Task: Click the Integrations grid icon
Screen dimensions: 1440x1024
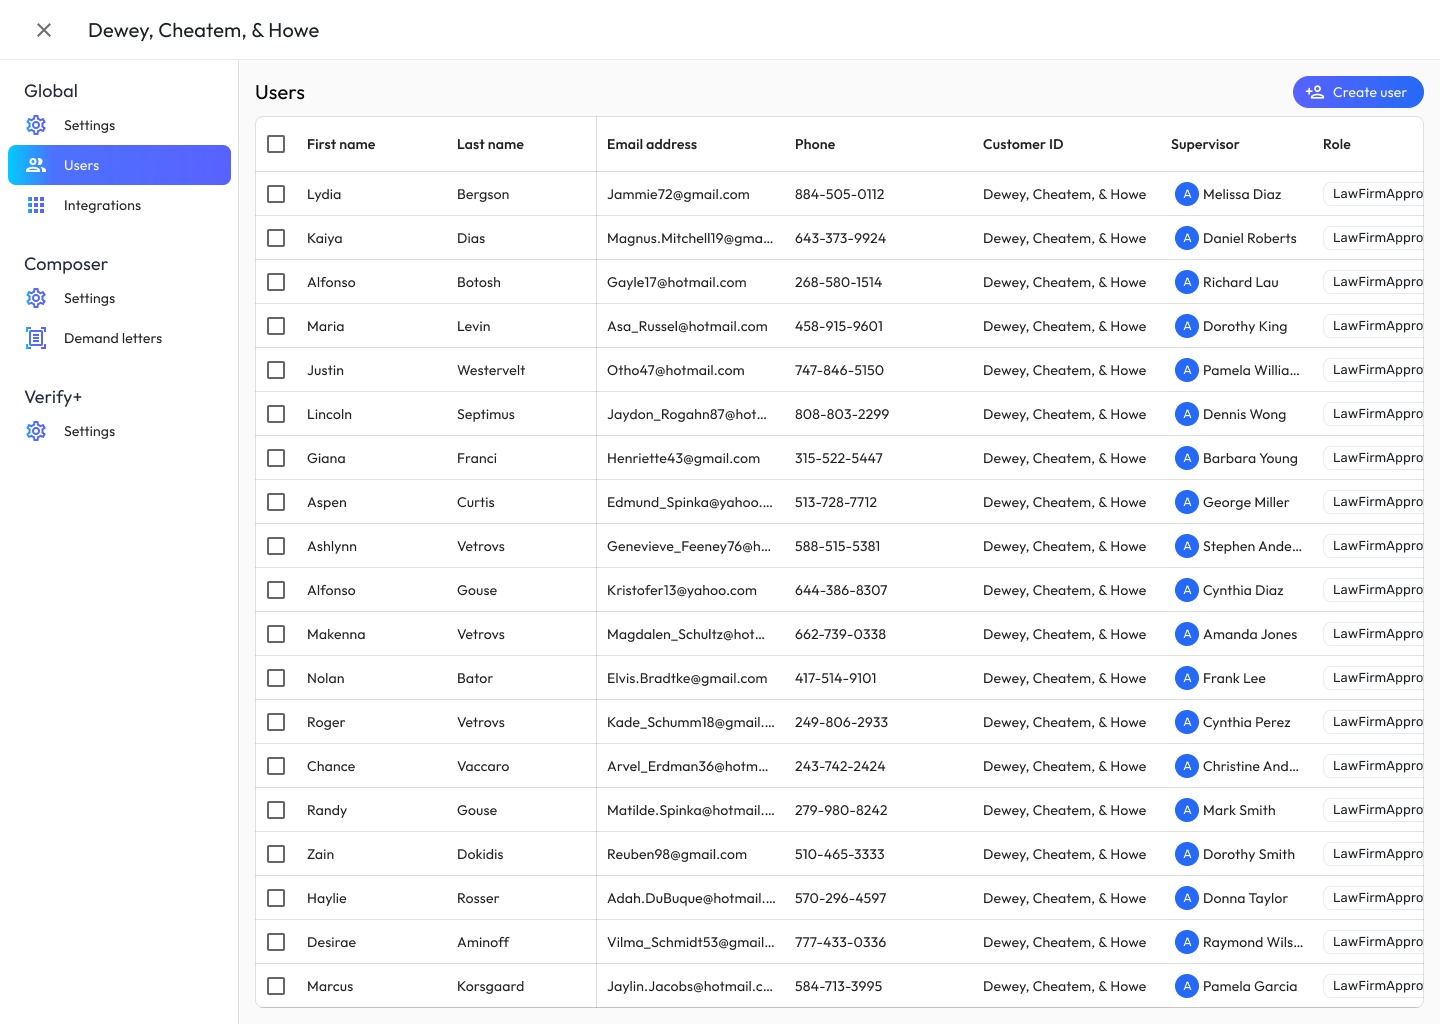Action: click(36, 205)
